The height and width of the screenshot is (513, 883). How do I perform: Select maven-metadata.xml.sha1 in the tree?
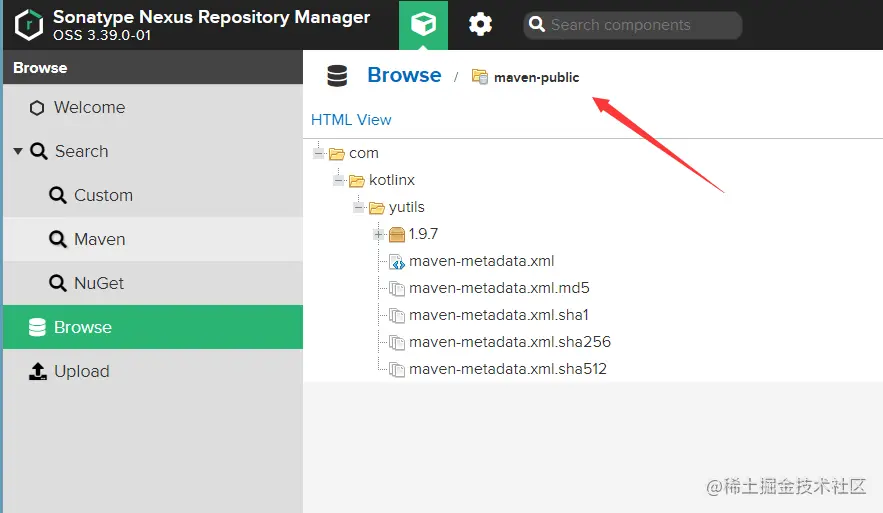coord(499,315)
